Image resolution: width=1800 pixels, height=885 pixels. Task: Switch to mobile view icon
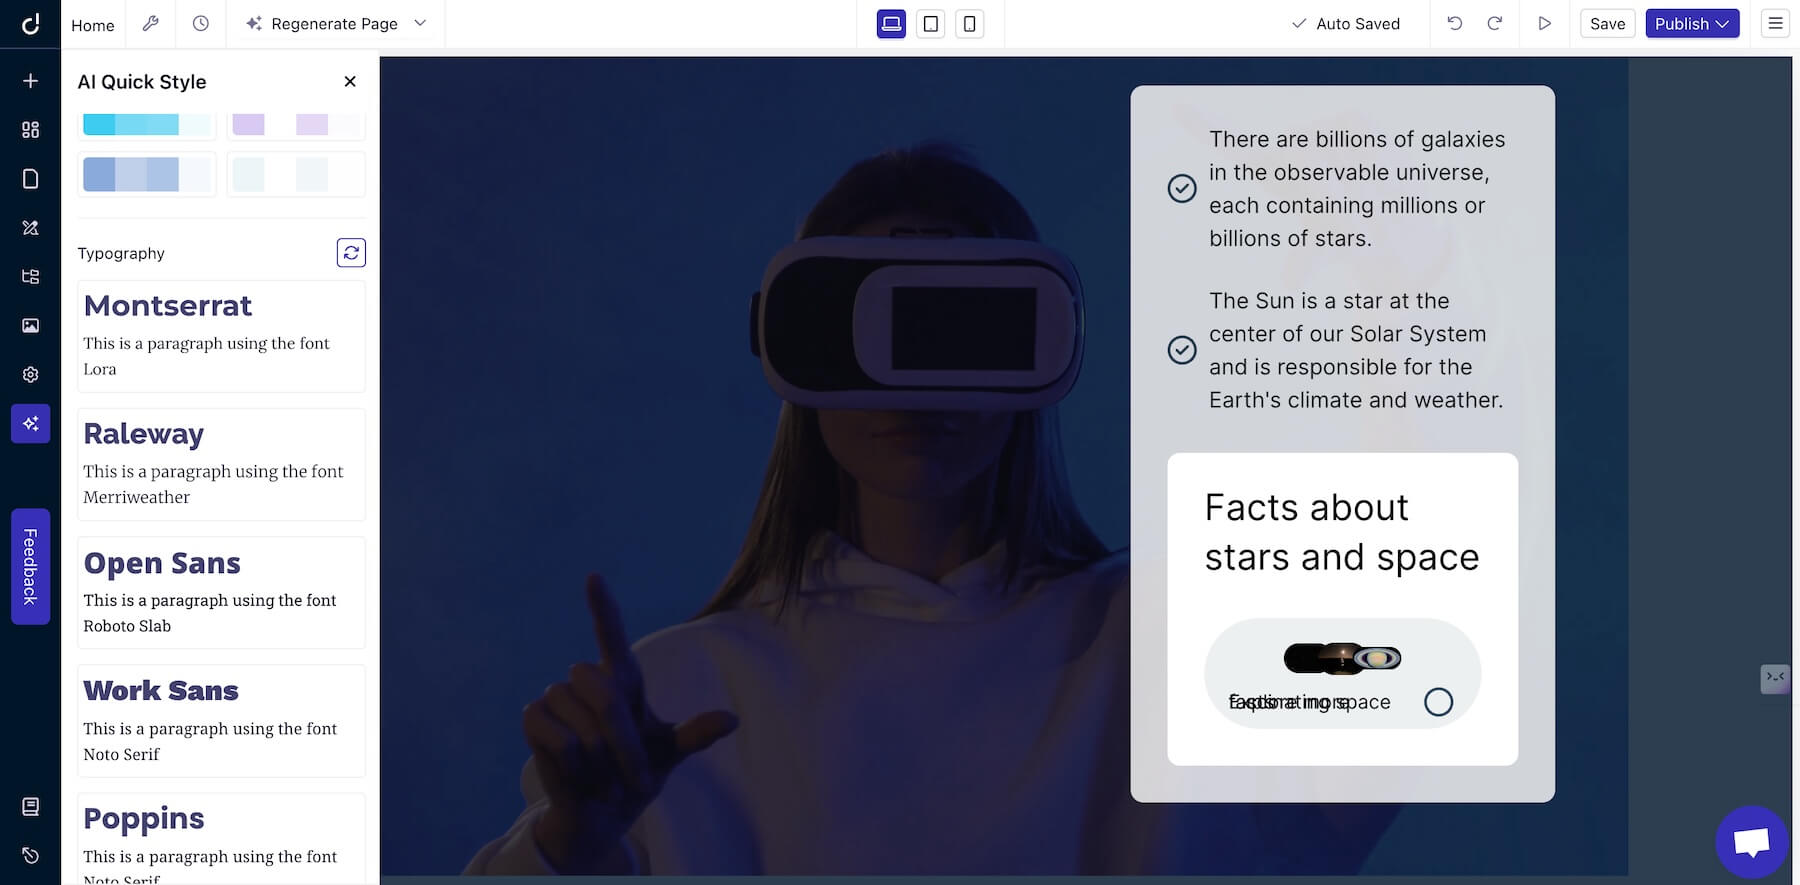pos(969,24)
